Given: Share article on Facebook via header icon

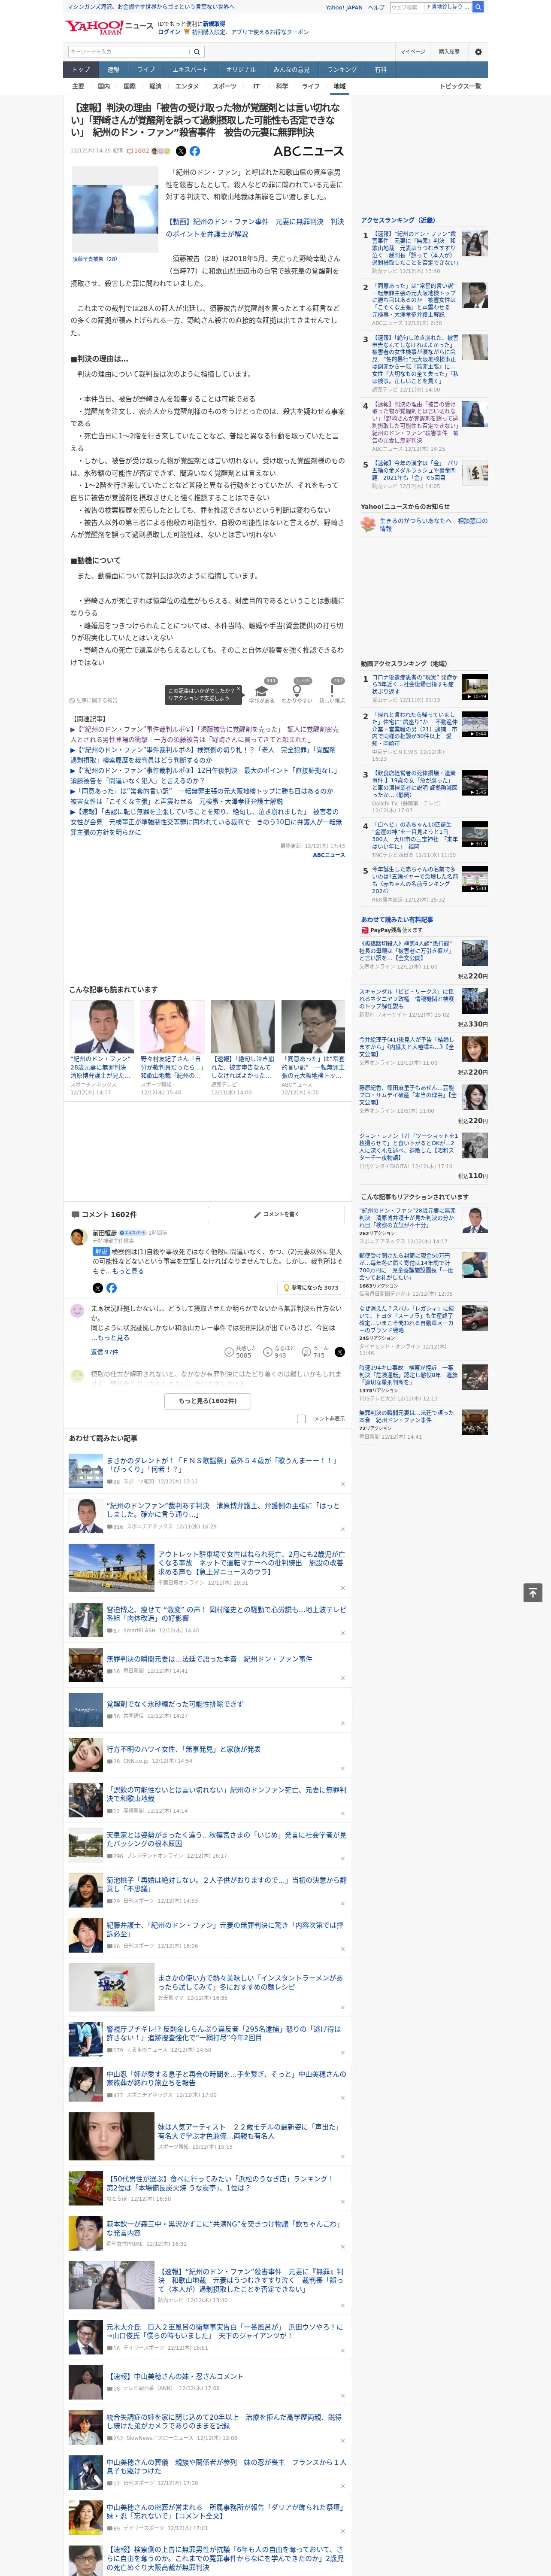Looking at the screenshot, I should point(195,151).
